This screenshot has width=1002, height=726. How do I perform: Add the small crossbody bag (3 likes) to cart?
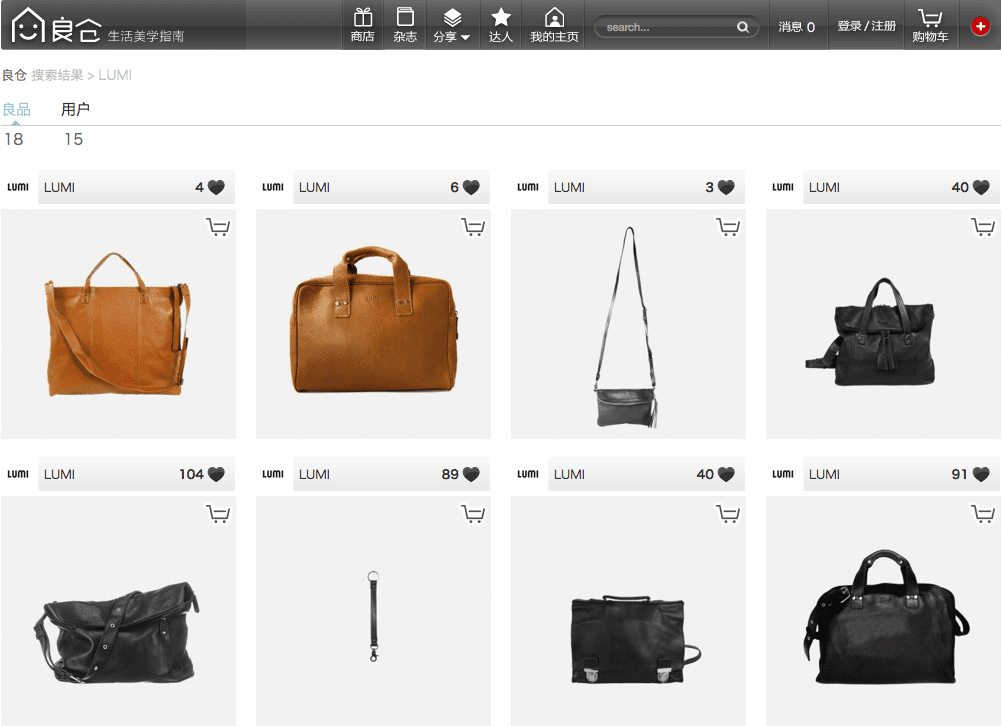pos(728,227)
